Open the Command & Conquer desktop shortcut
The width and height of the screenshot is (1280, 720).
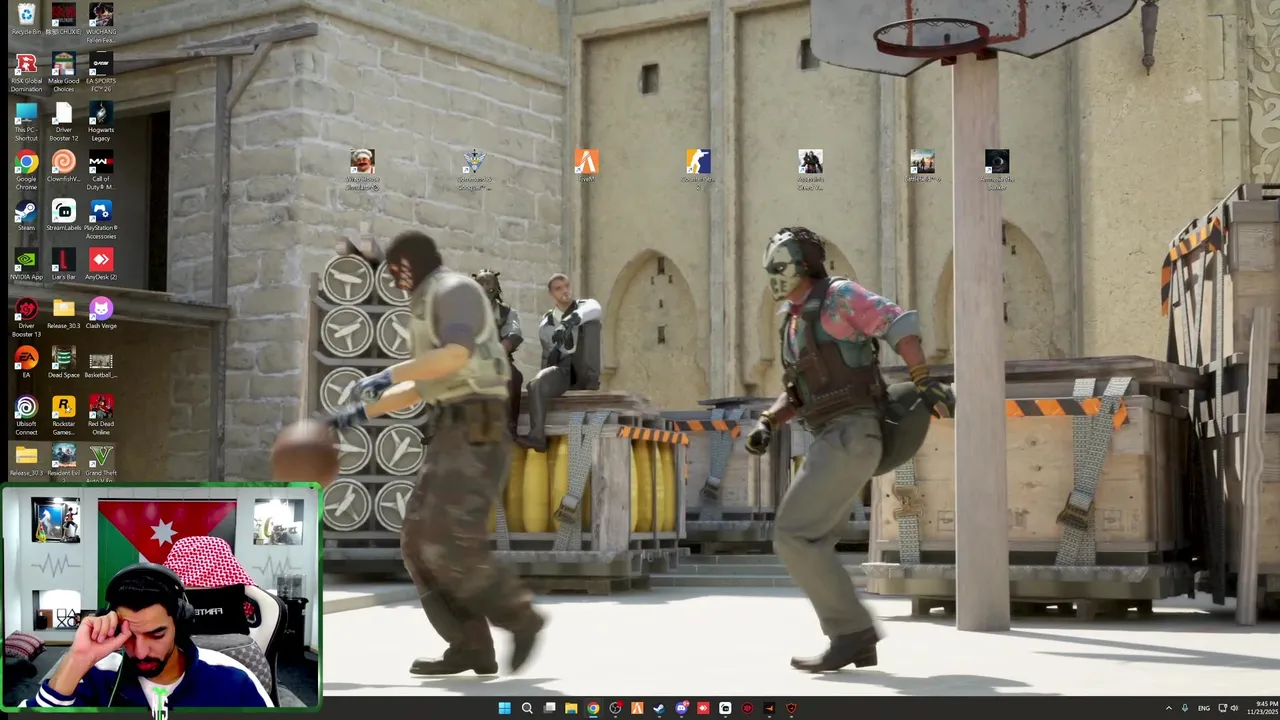pyautogui.click(x=474, y=168)
